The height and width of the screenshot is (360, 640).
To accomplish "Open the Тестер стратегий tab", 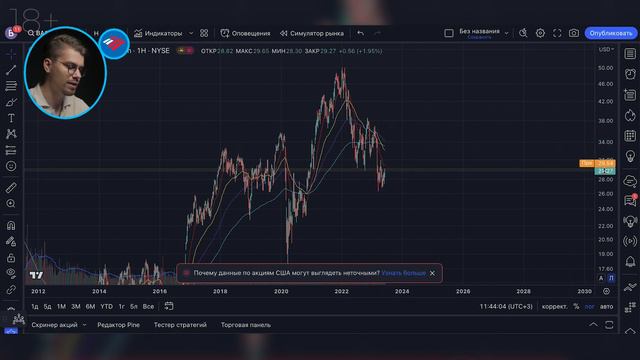I will [180, 325].
